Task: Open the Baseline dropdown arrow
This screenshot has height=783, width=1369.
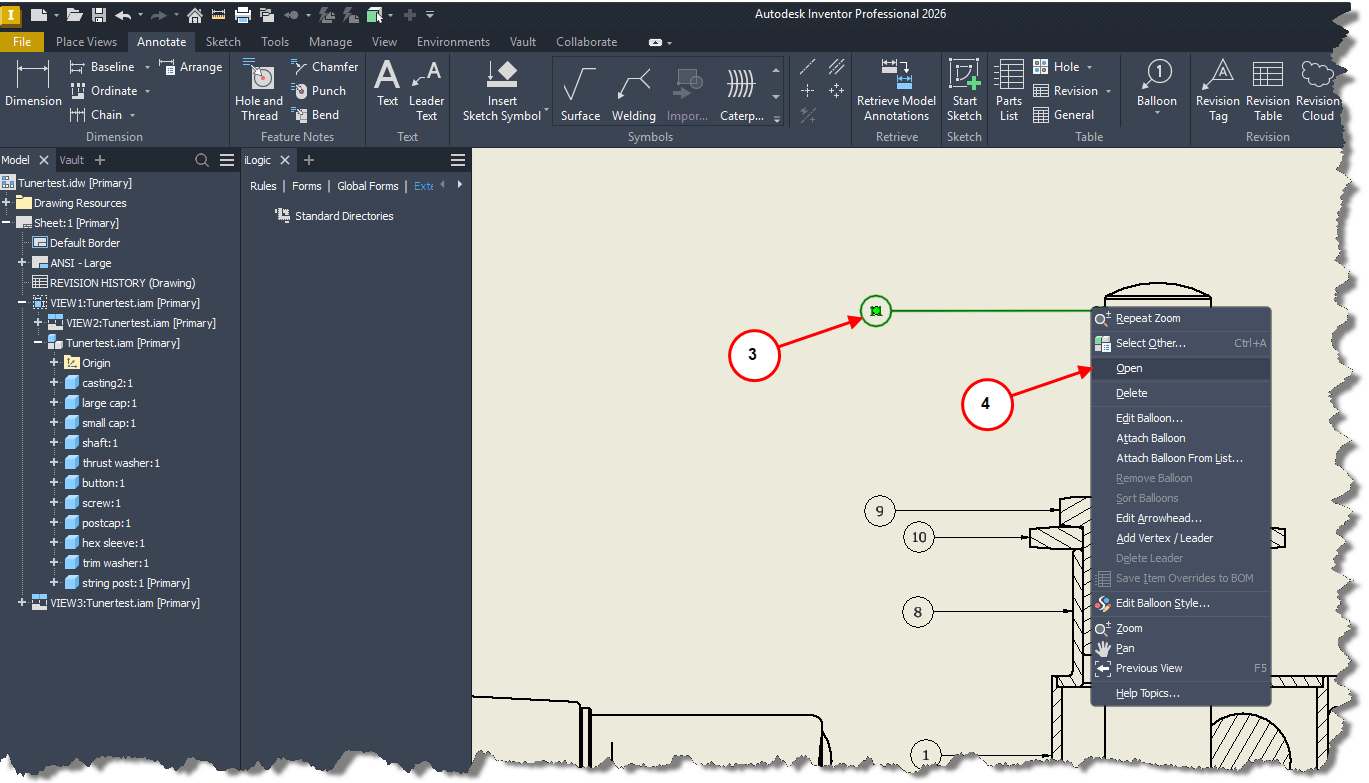Action: click(x=147, y=67)
